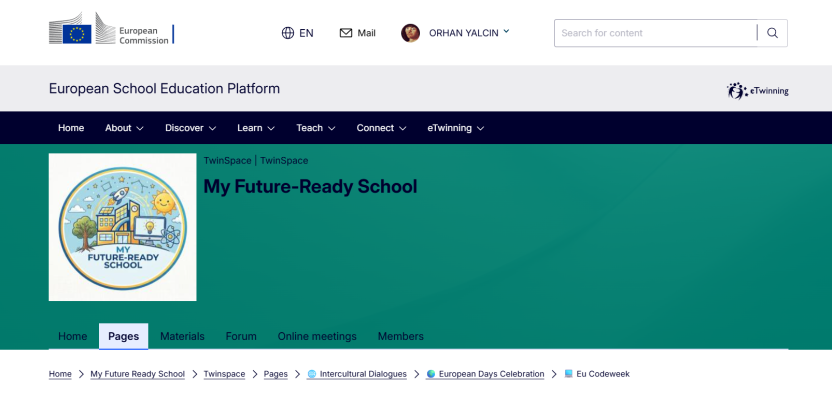Open the Members tab

[x=401, y=336]
